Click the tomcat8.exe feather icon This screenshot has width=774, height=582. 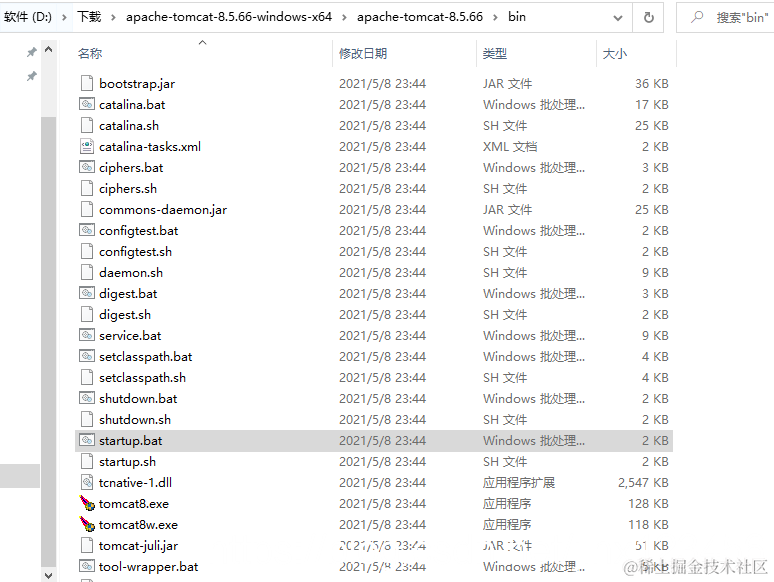87,503
